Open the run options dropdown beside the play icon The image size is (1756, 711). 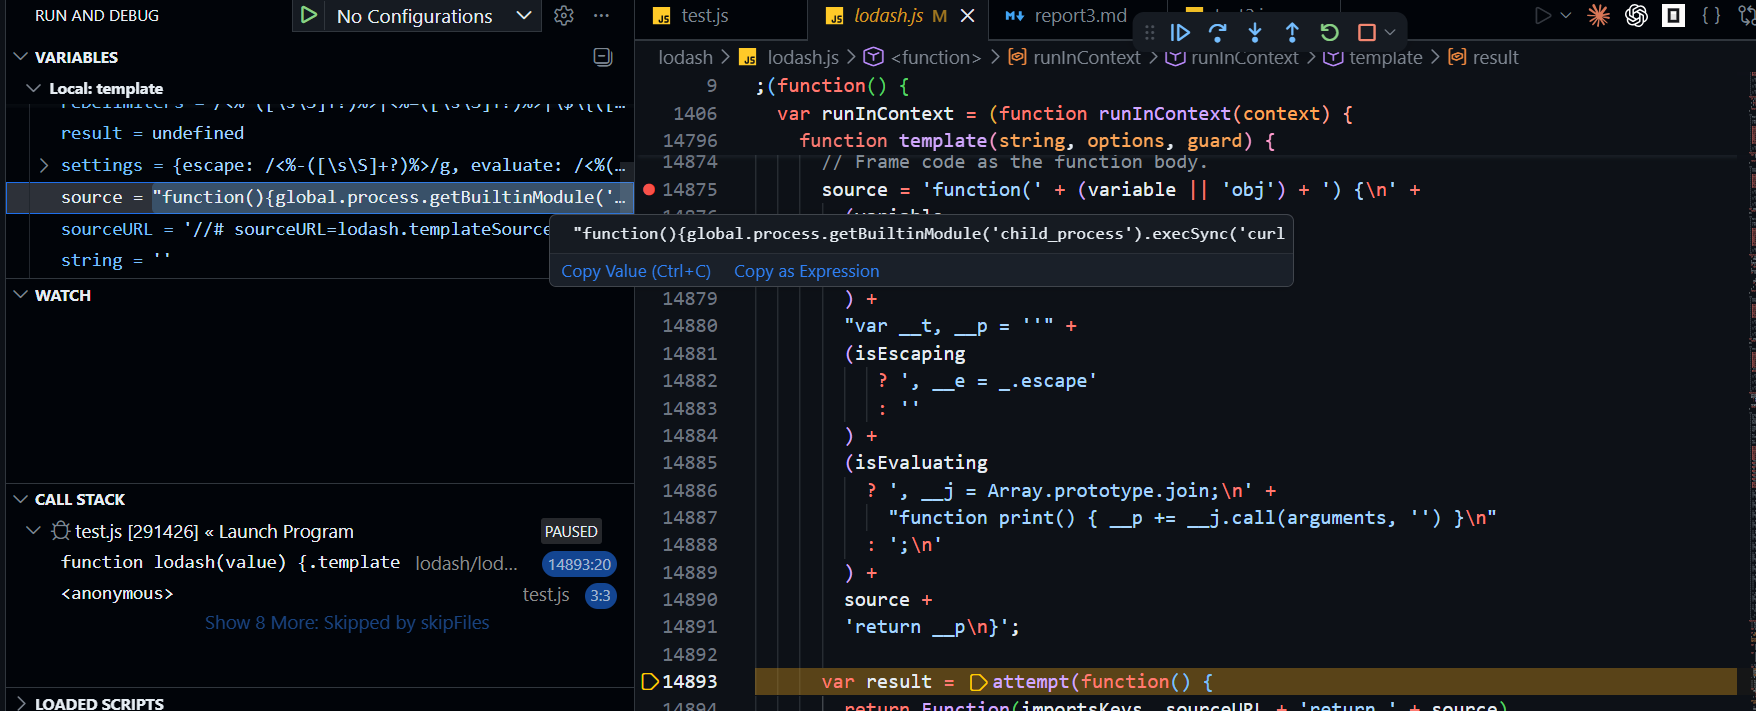click(x=1566, y=15)
